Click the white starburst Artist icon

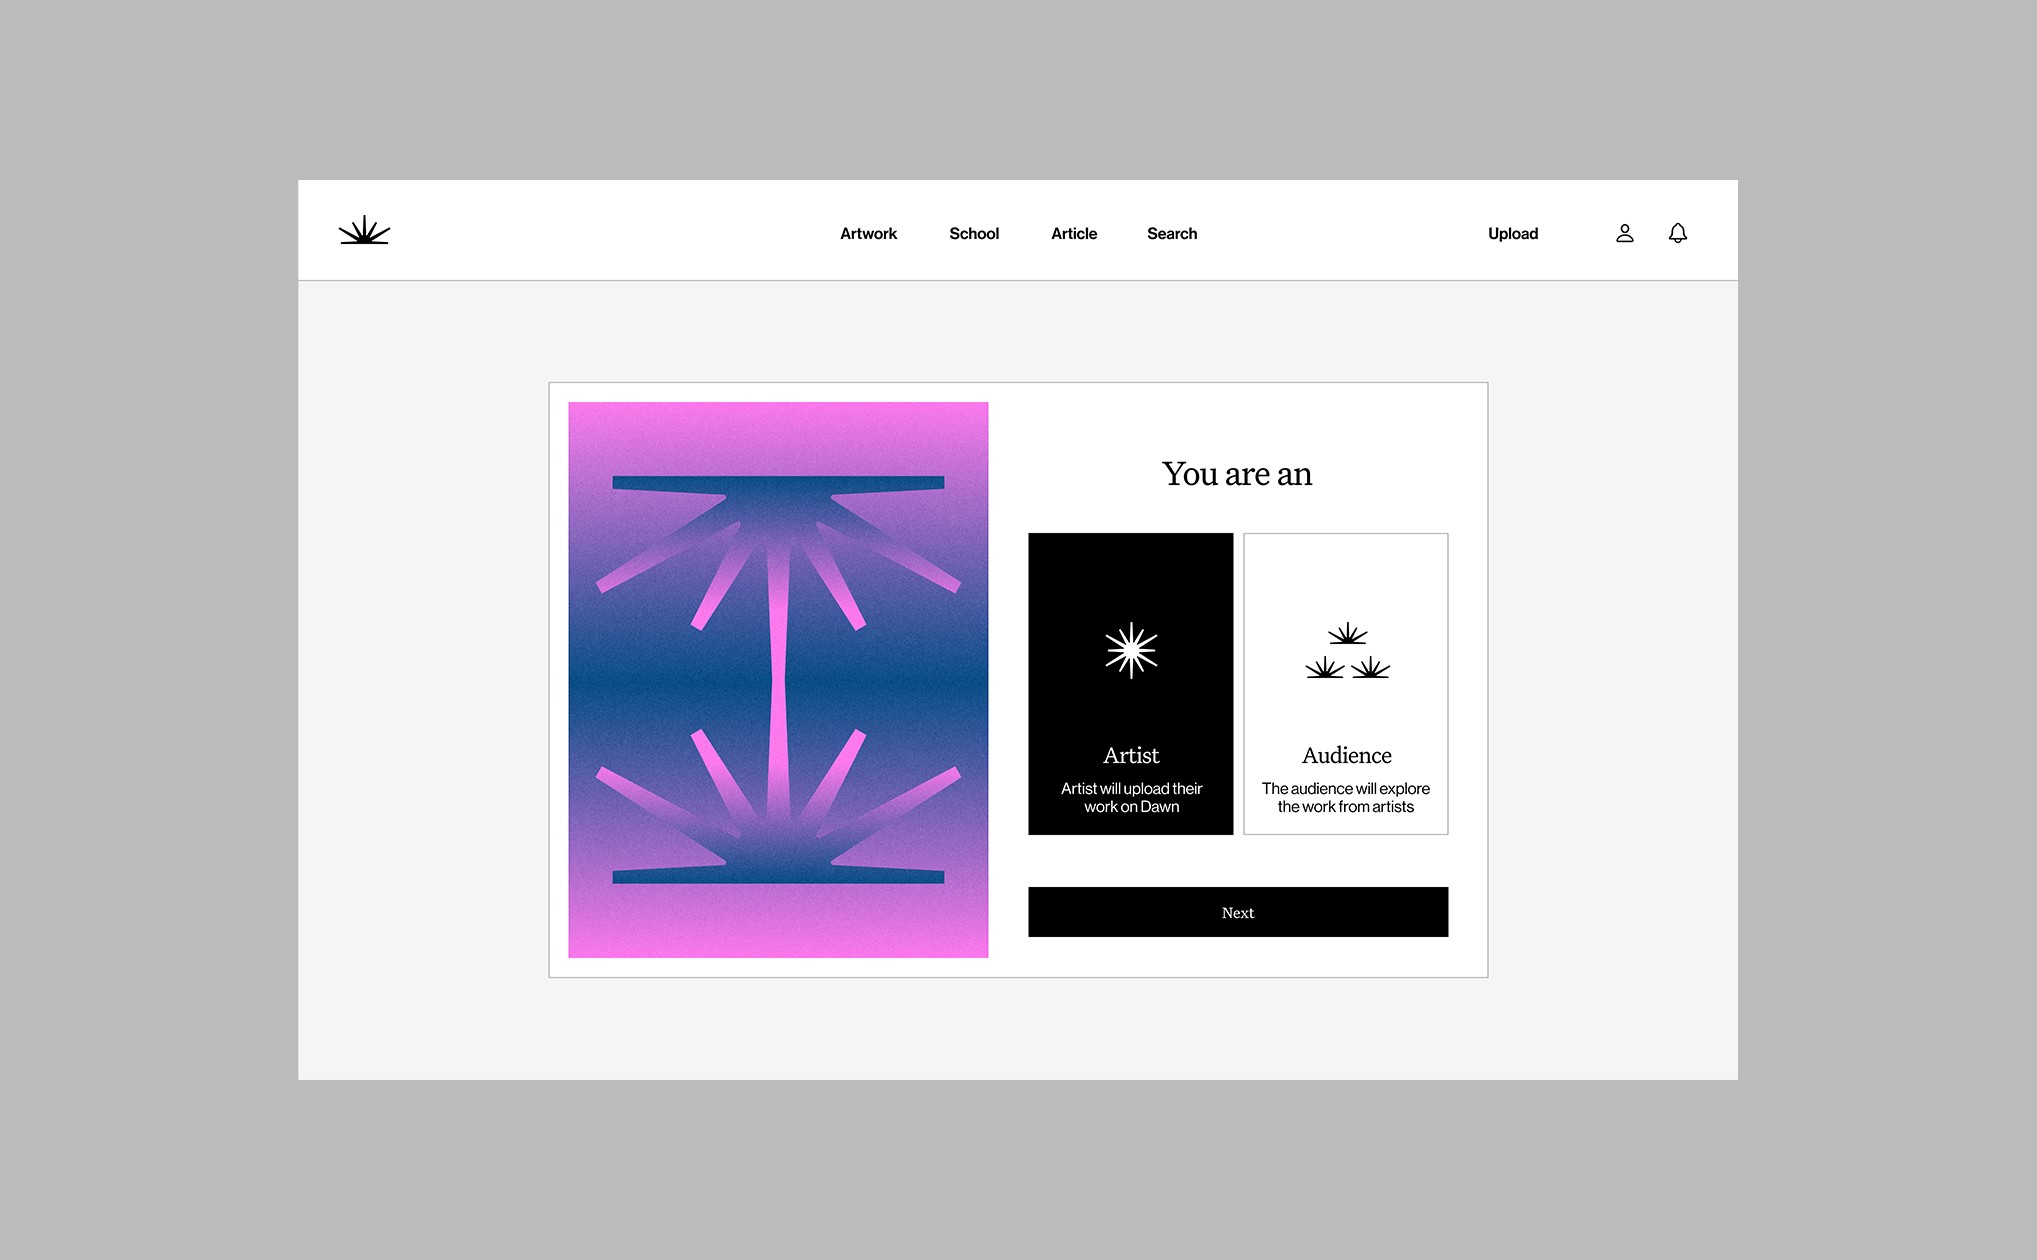click(x=1130, y=651)
